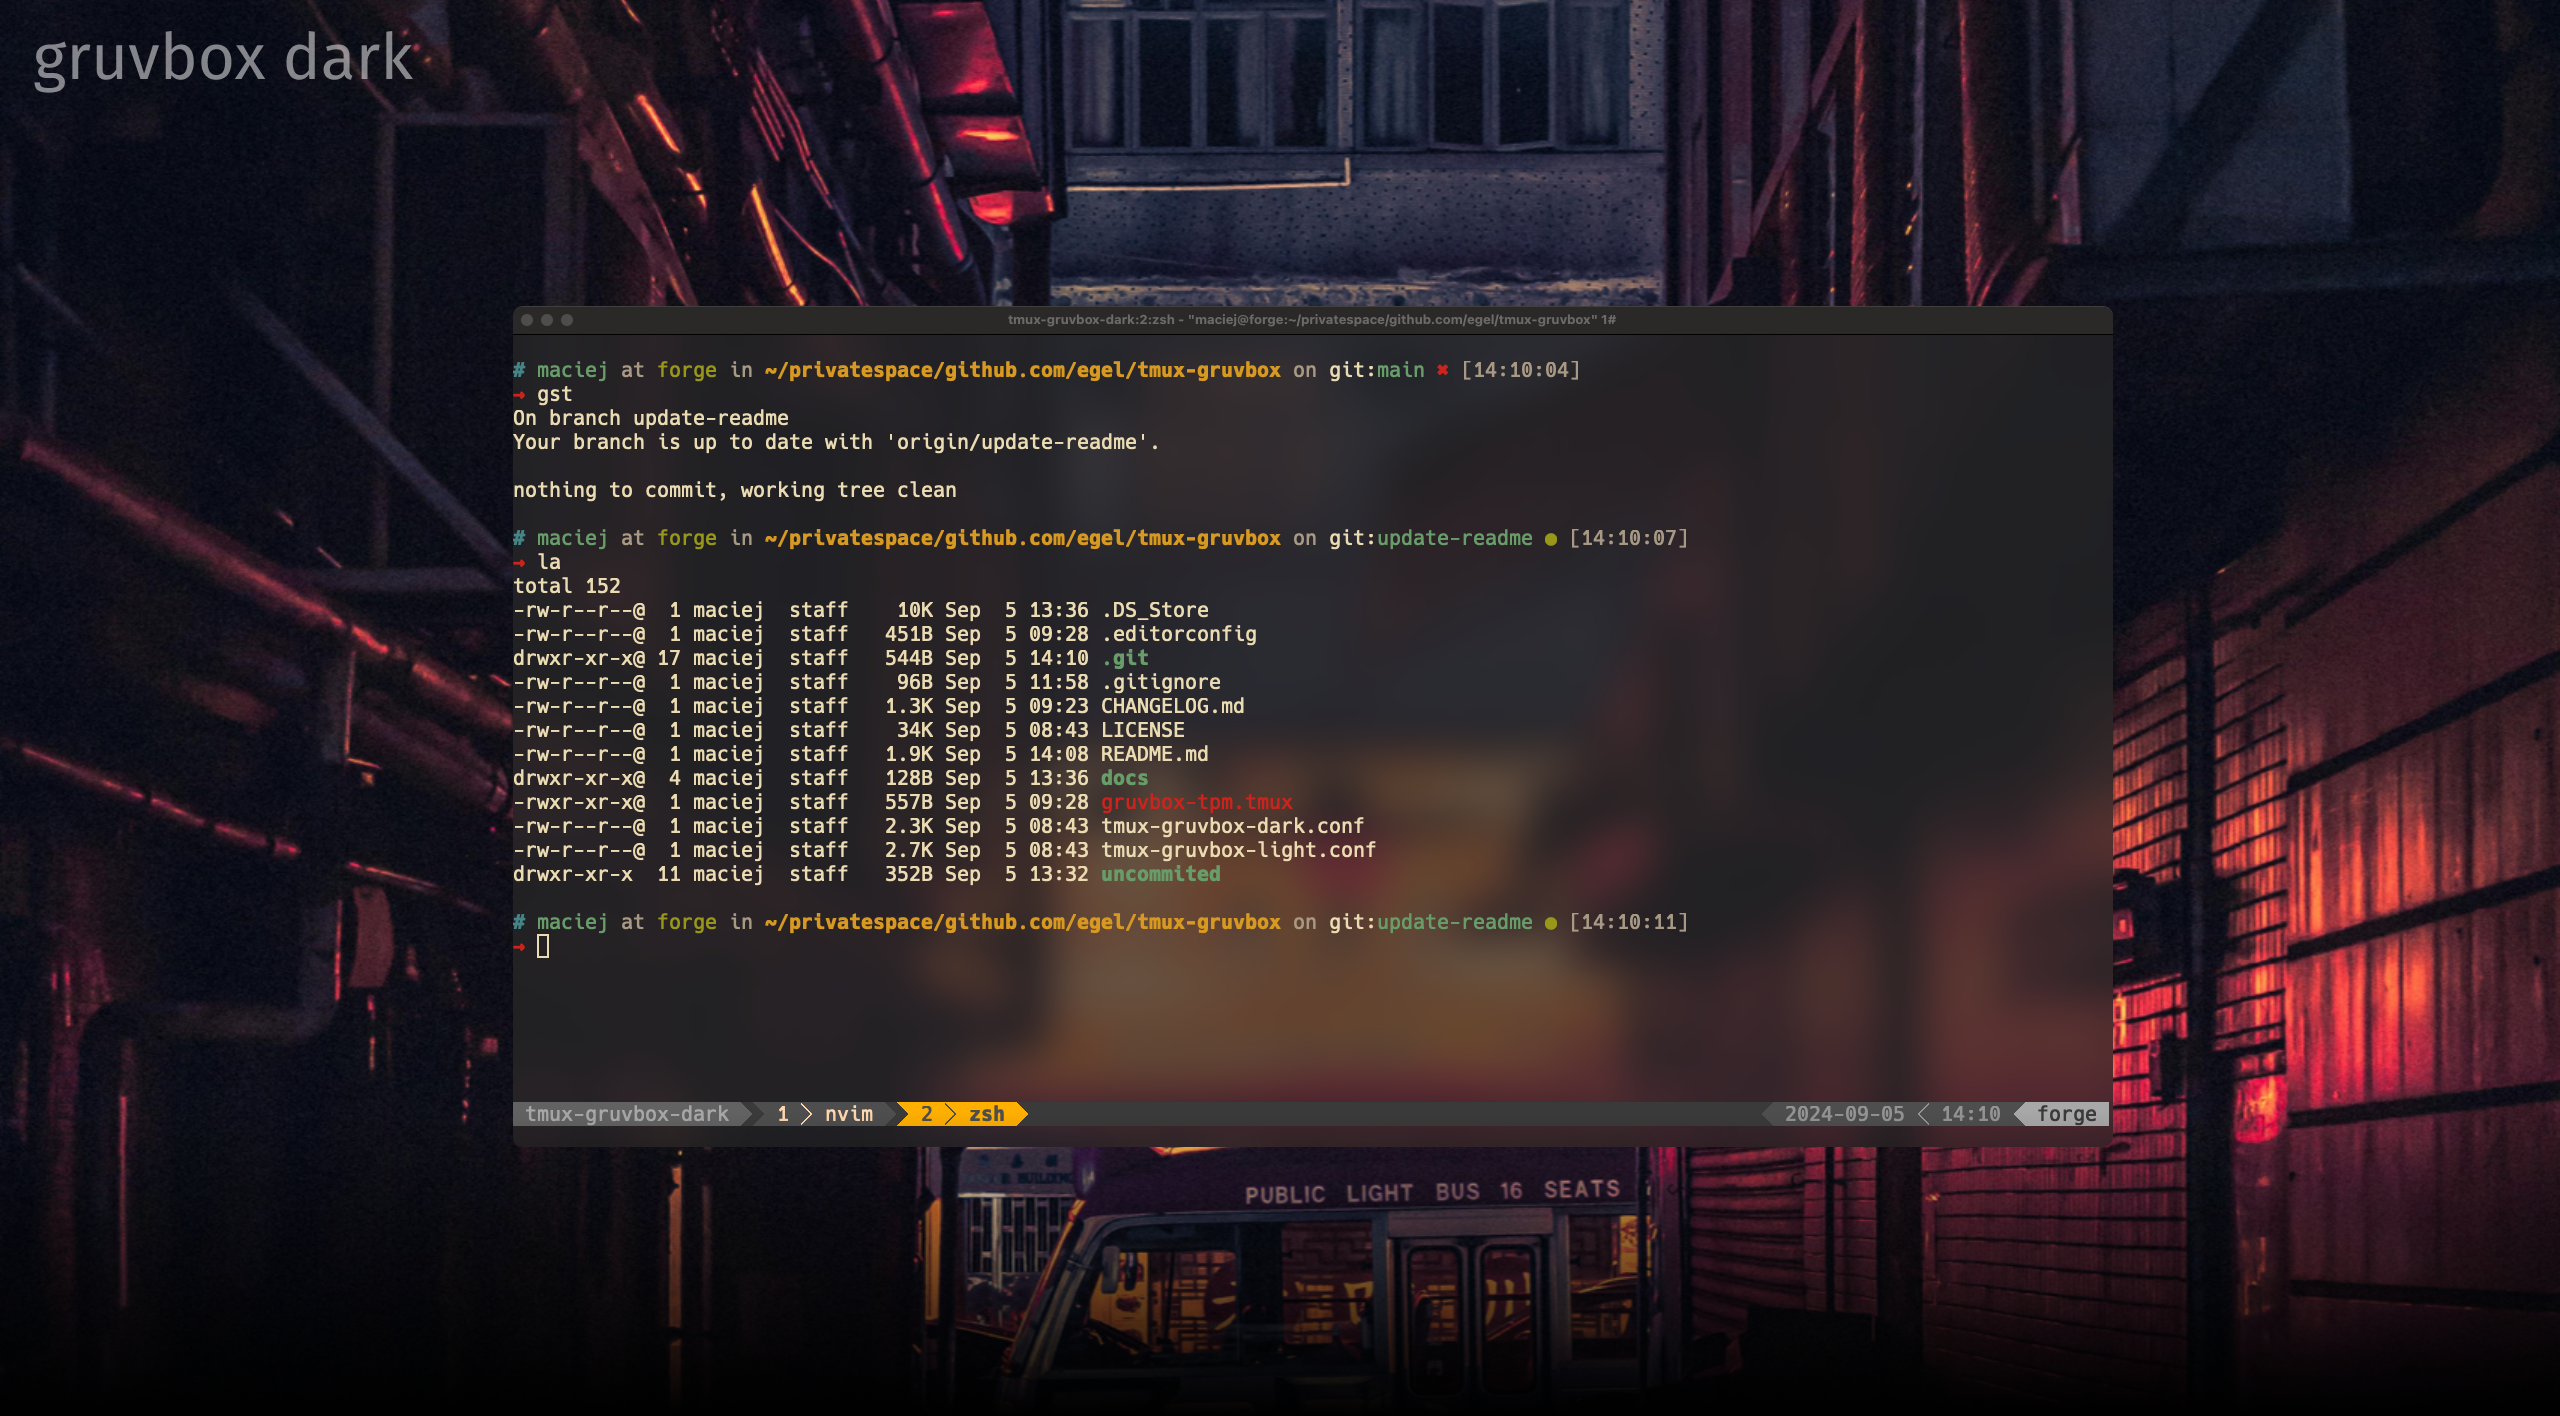This screenshot has width=2560, height=1416.
Task: Click the gruvbox-tpm.tmux file name
Action: tap(1197, 802)
